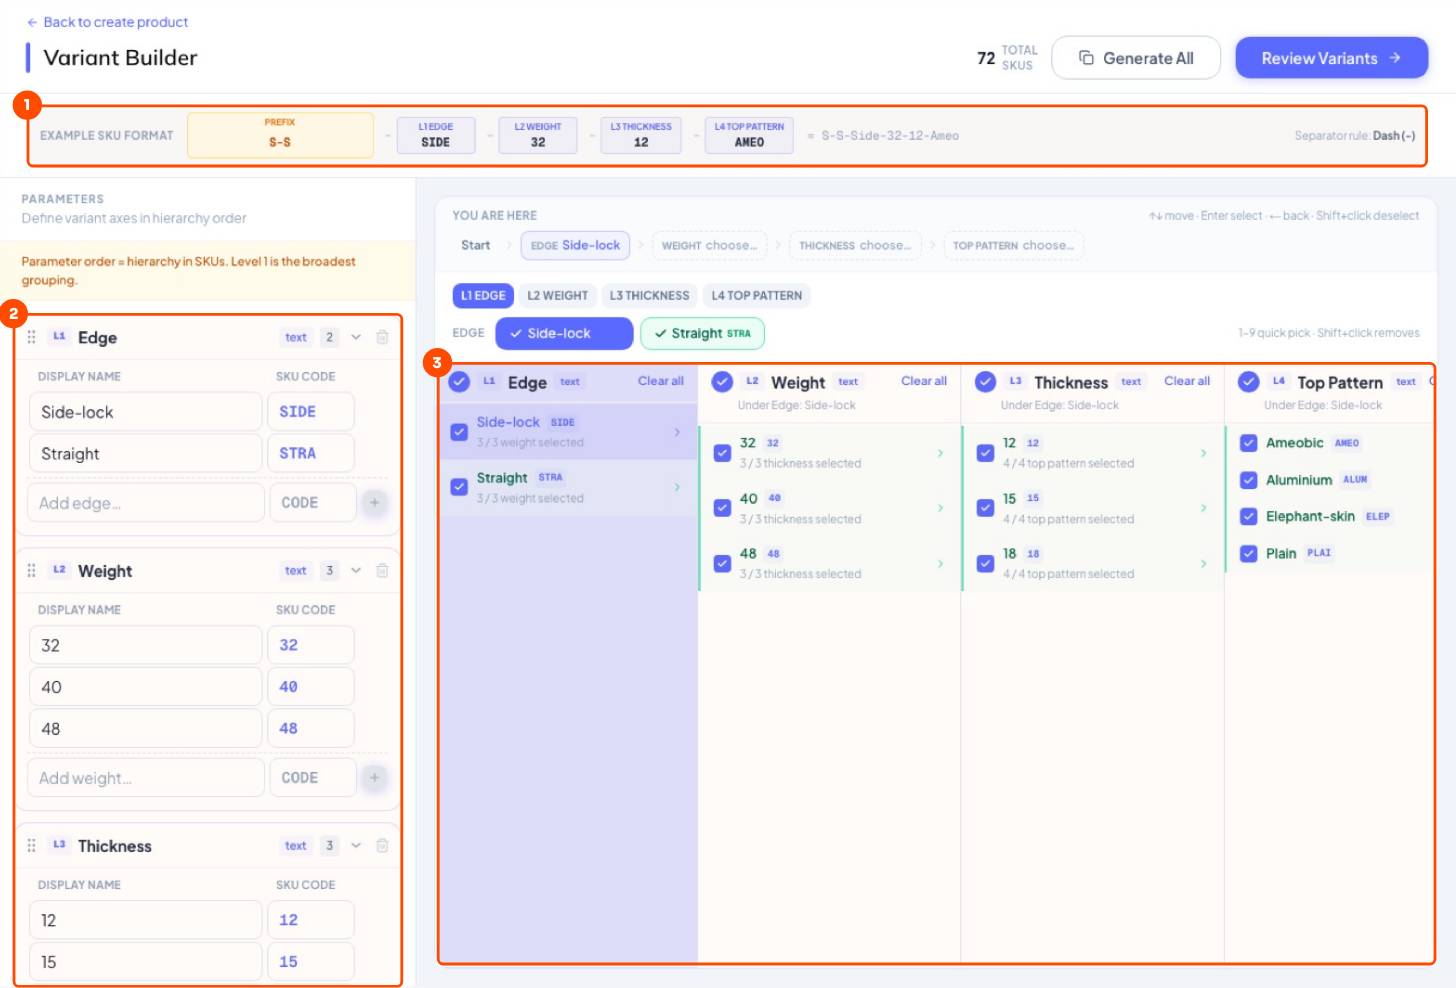Click the WEIGHT choose breadcrumb step
The height and width of the screenshot is (988, 1456).
[x=708, y=245]
